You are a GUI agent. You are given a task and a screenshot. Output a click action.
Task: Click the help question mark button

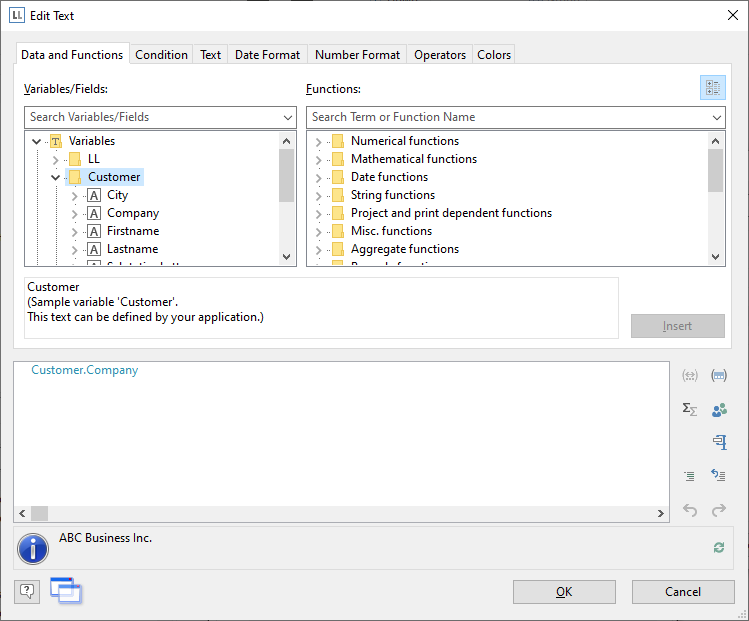point(27,592)
